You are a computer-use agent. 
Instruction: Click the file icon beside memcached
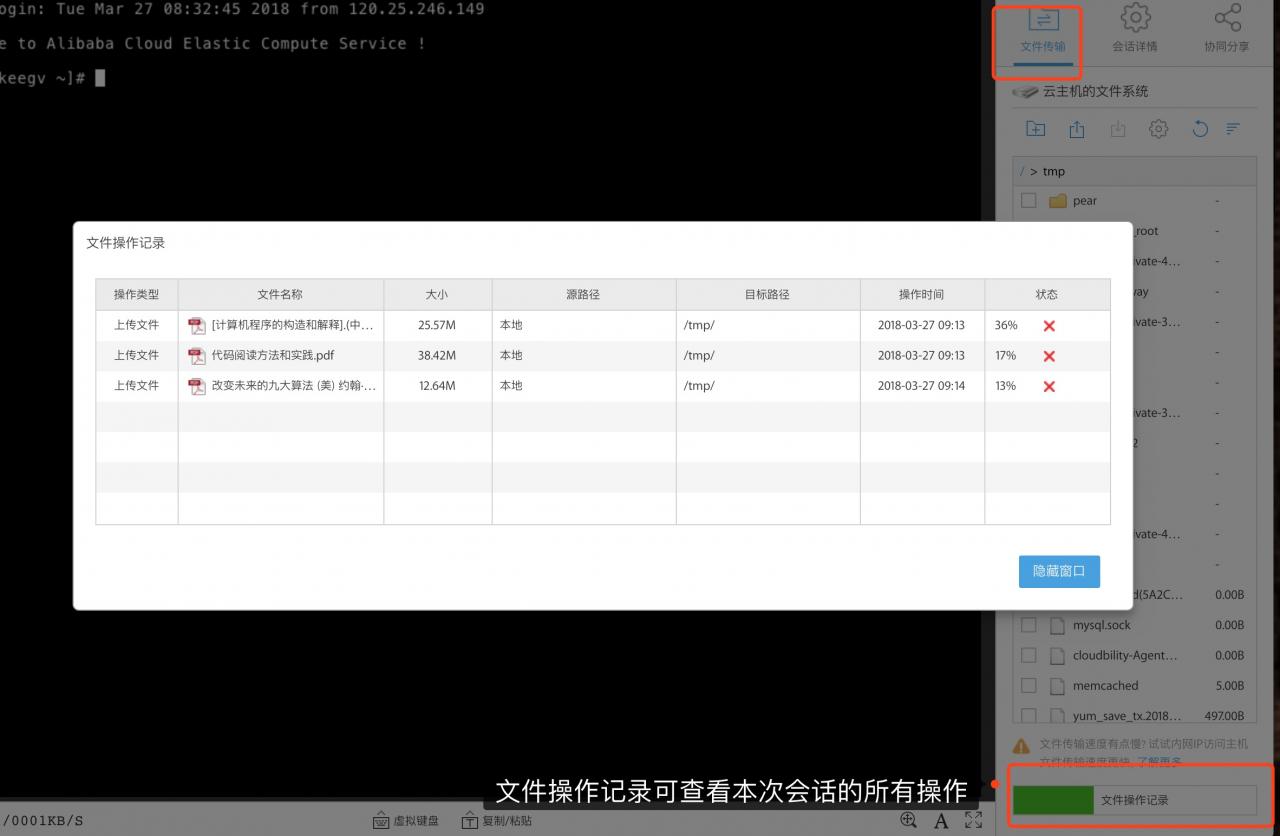pos(1058,686)
